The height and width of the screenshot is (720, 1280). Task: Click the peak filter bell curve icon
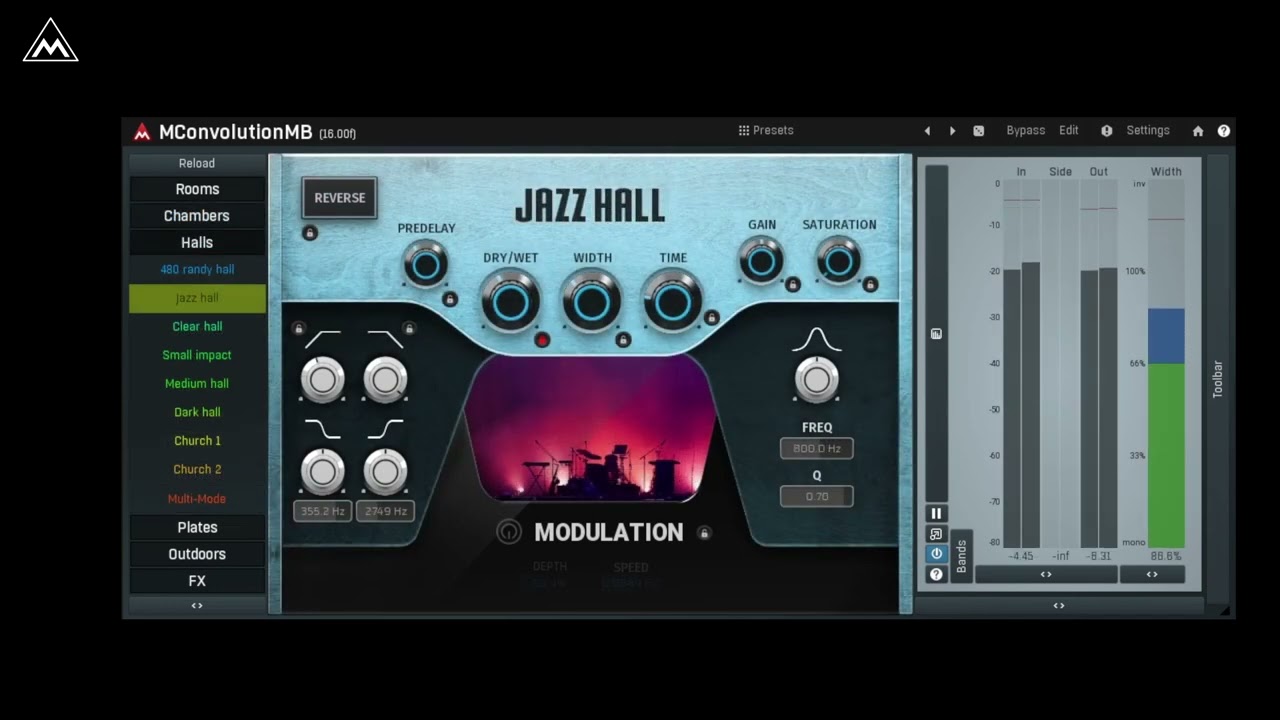tap(817, 340)
